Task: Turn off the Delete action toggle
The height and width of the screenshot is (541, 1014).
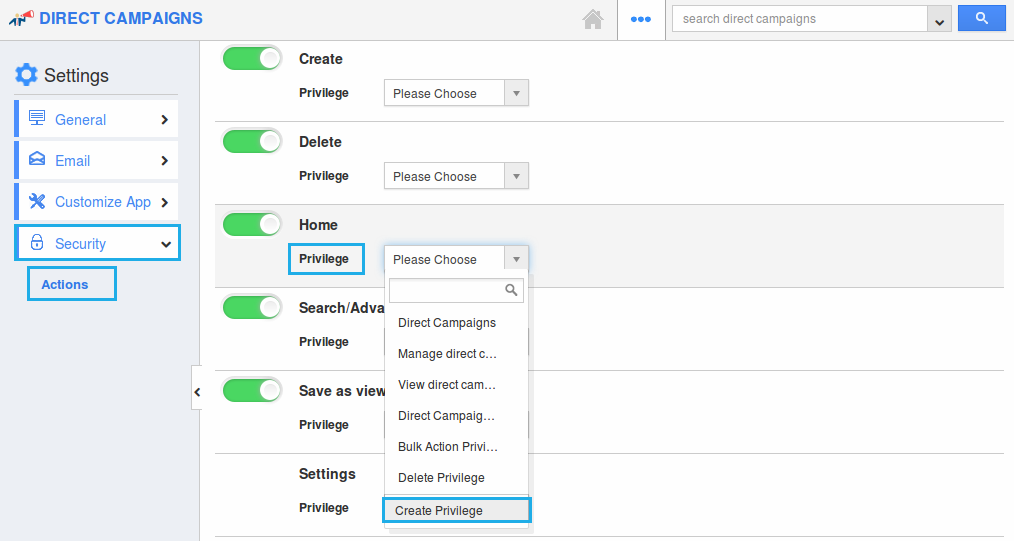Action: tap(252, 142)
